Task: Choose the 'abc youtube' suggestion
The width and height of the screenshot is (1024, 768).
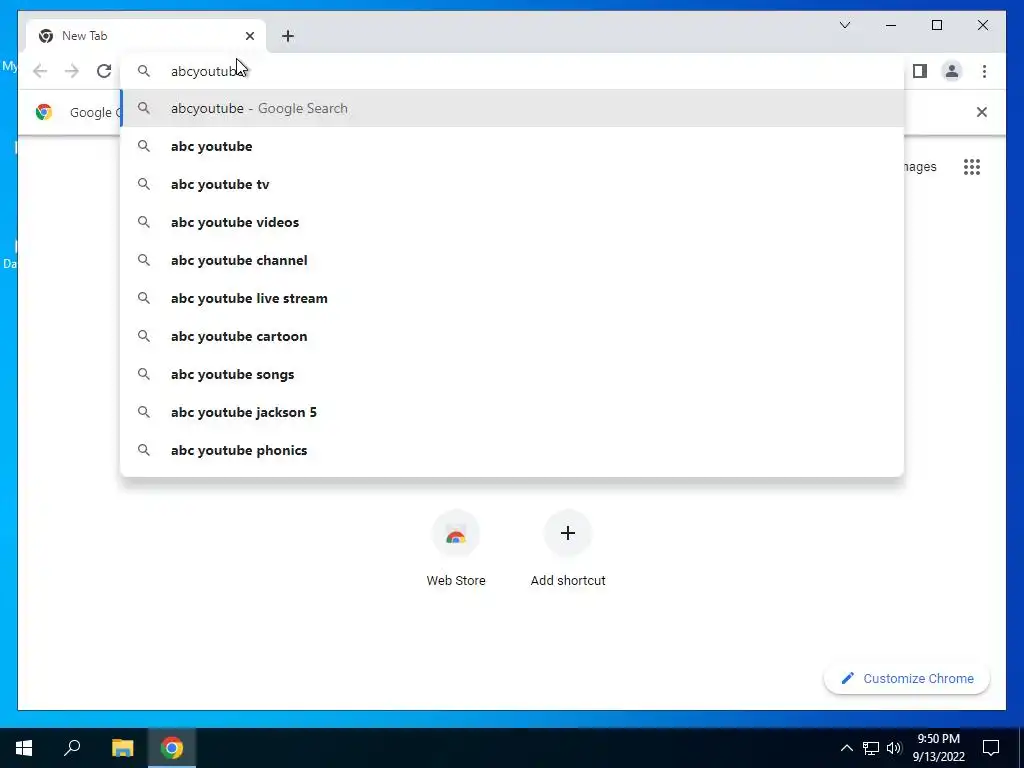Action: [x=513, y=146]
